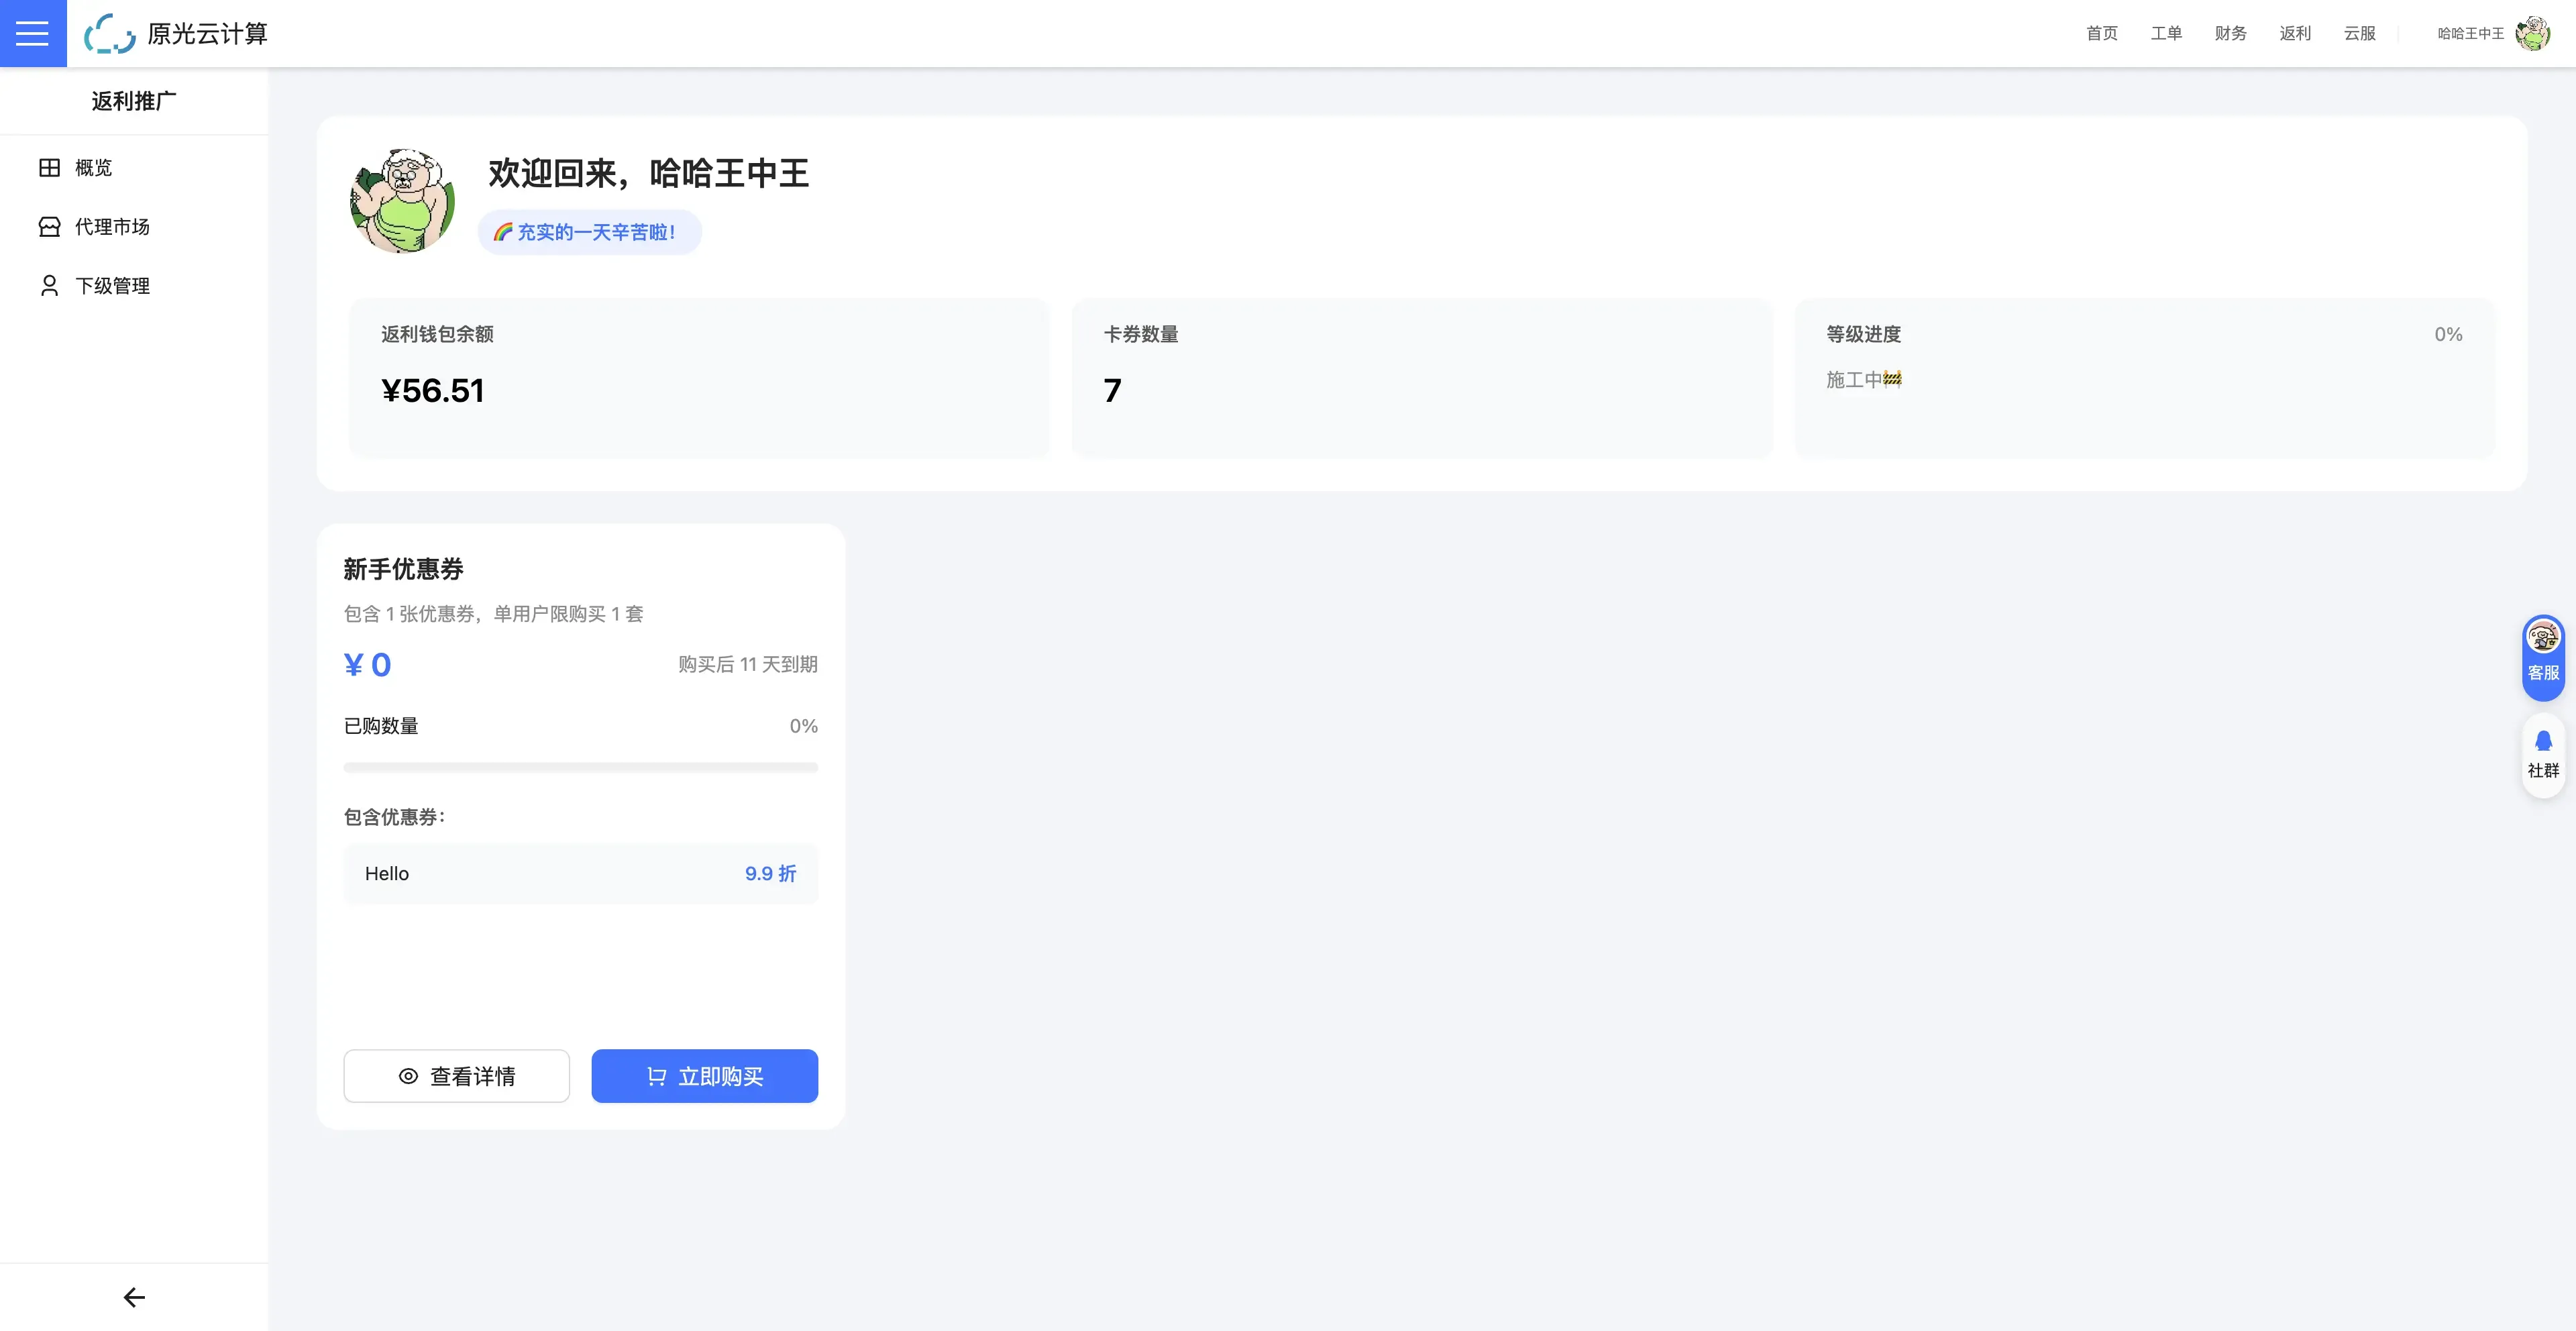Switch to the 财务 tab
Viewport: 2576px width, 1331px height.
pyautogui.click(x=2231, y=33)
